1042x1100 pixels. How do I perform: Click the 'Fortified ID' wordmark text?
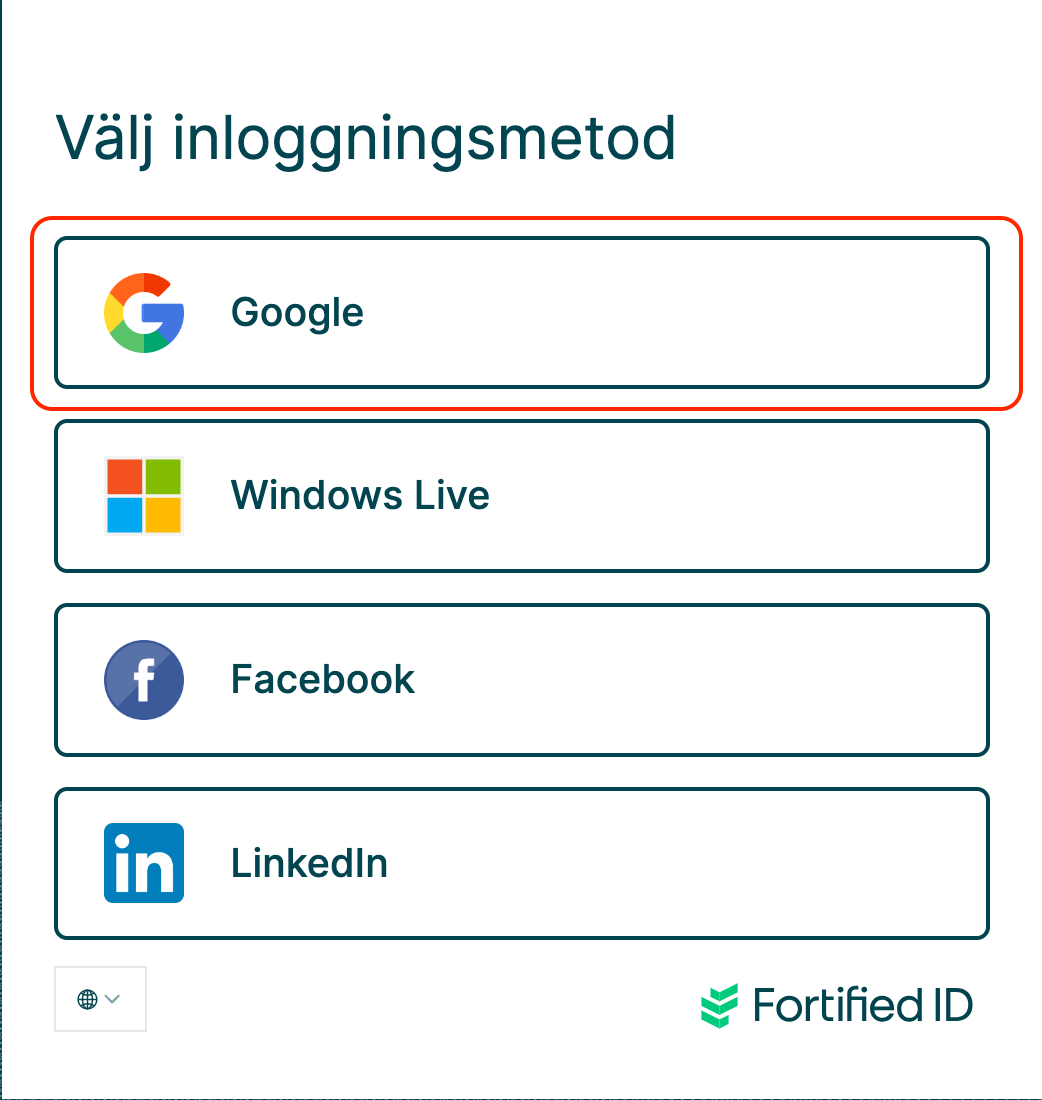(862, 1005)
